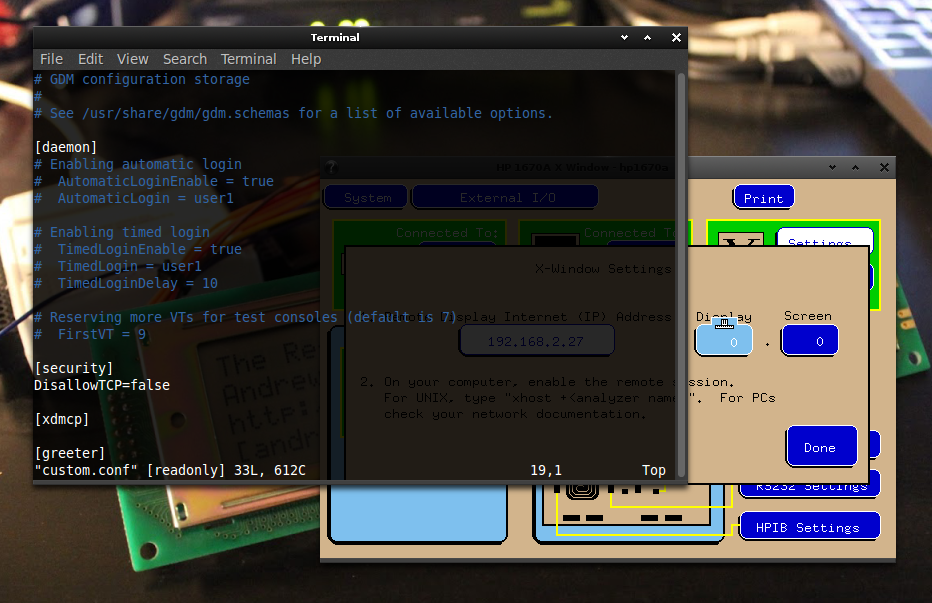932x603 pixels.
Task: Open the Search menu in Terminal
Action: click(x=185, y=59)
